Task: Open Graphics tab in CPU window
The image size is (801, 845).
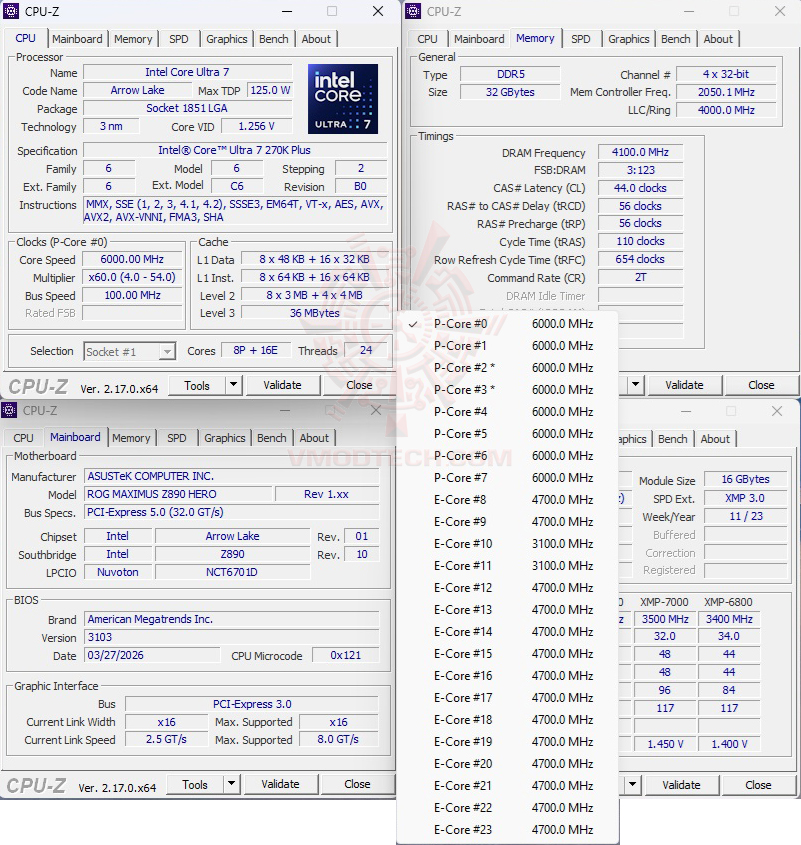Action: click(226, 39)
